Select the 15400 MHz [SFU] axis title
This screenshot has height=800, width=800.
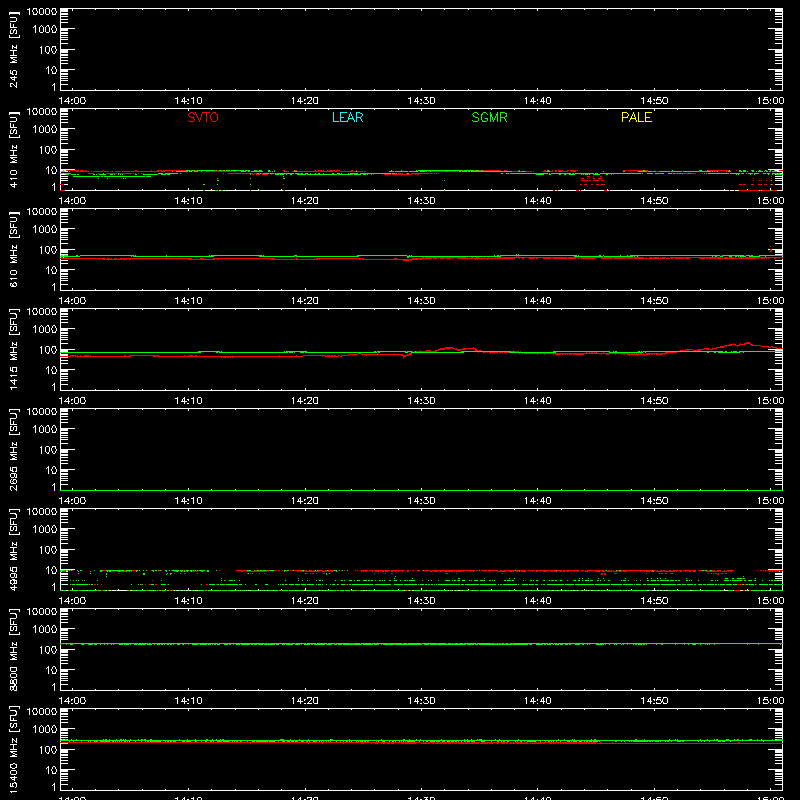coord(14,749)
